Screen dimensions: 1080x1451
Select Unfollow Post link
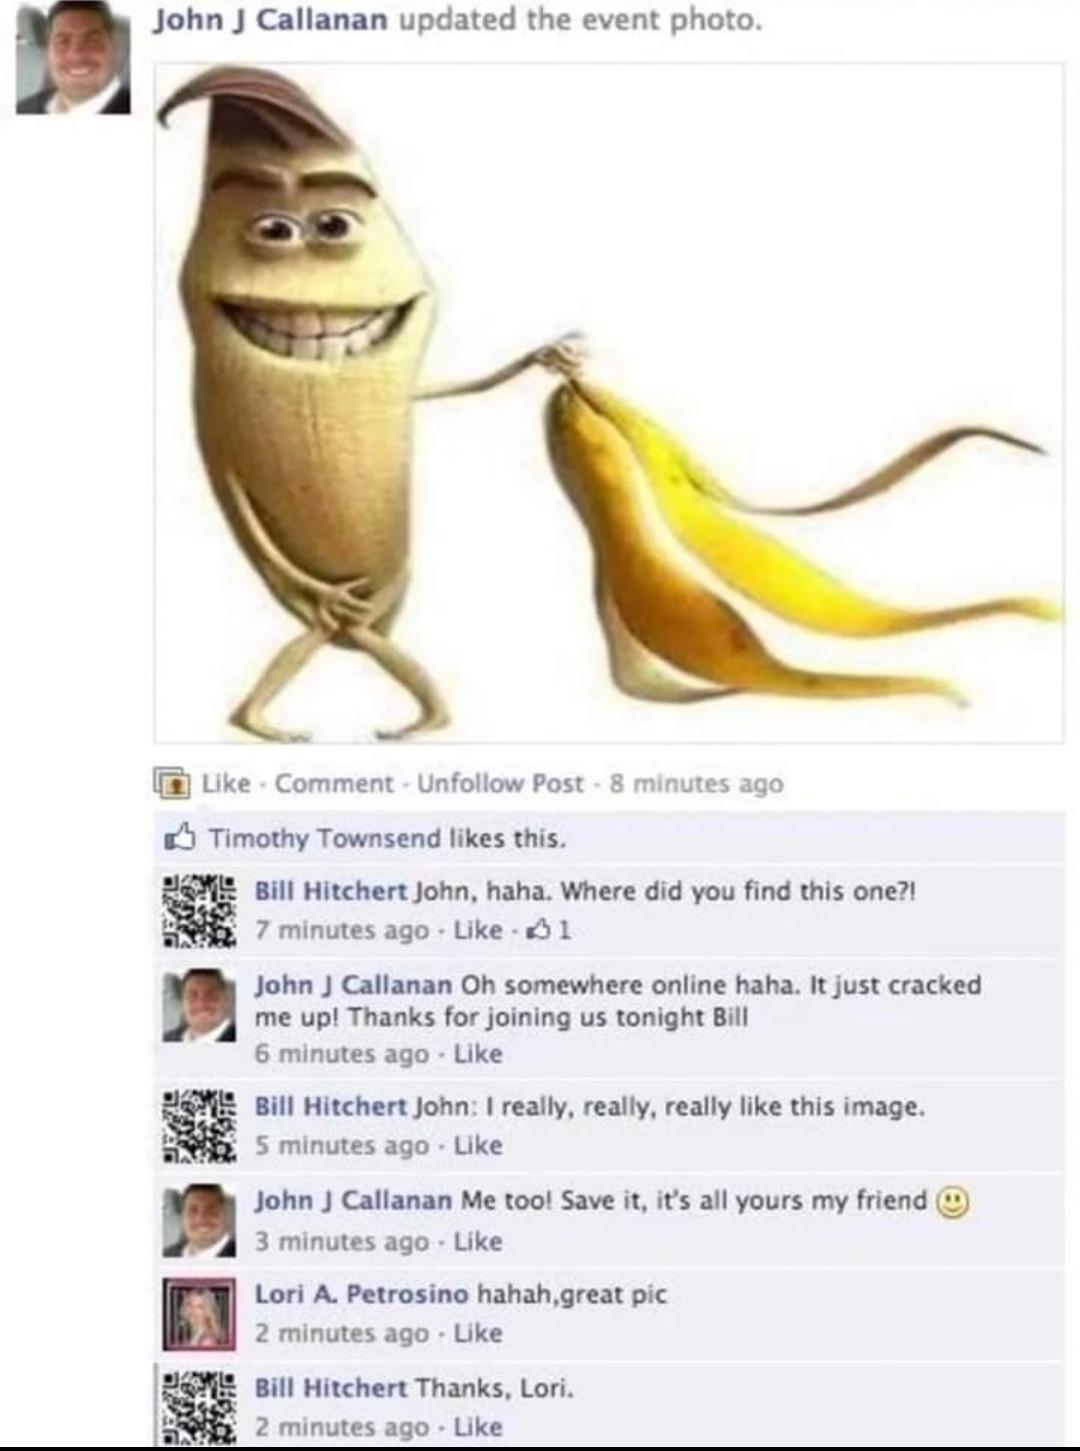[x=500, y=783]
